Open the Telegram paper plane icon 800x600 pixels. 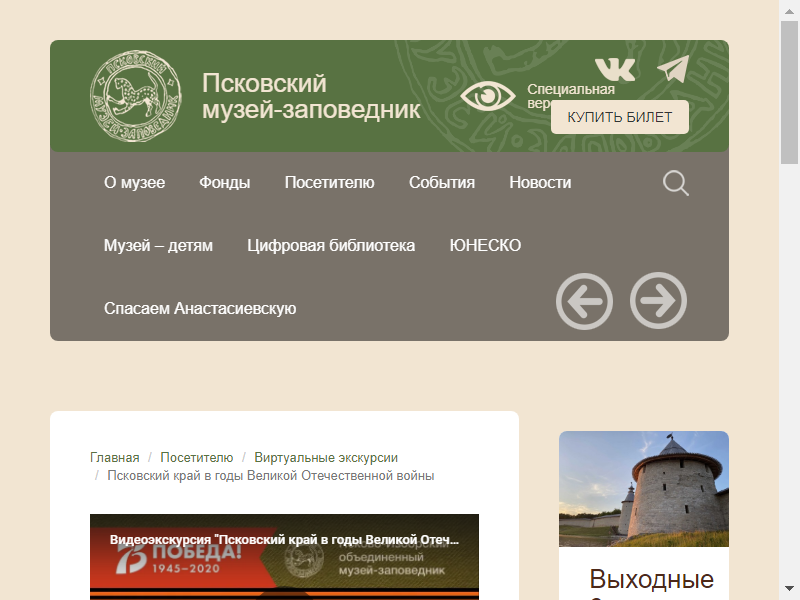click(673, 69)
